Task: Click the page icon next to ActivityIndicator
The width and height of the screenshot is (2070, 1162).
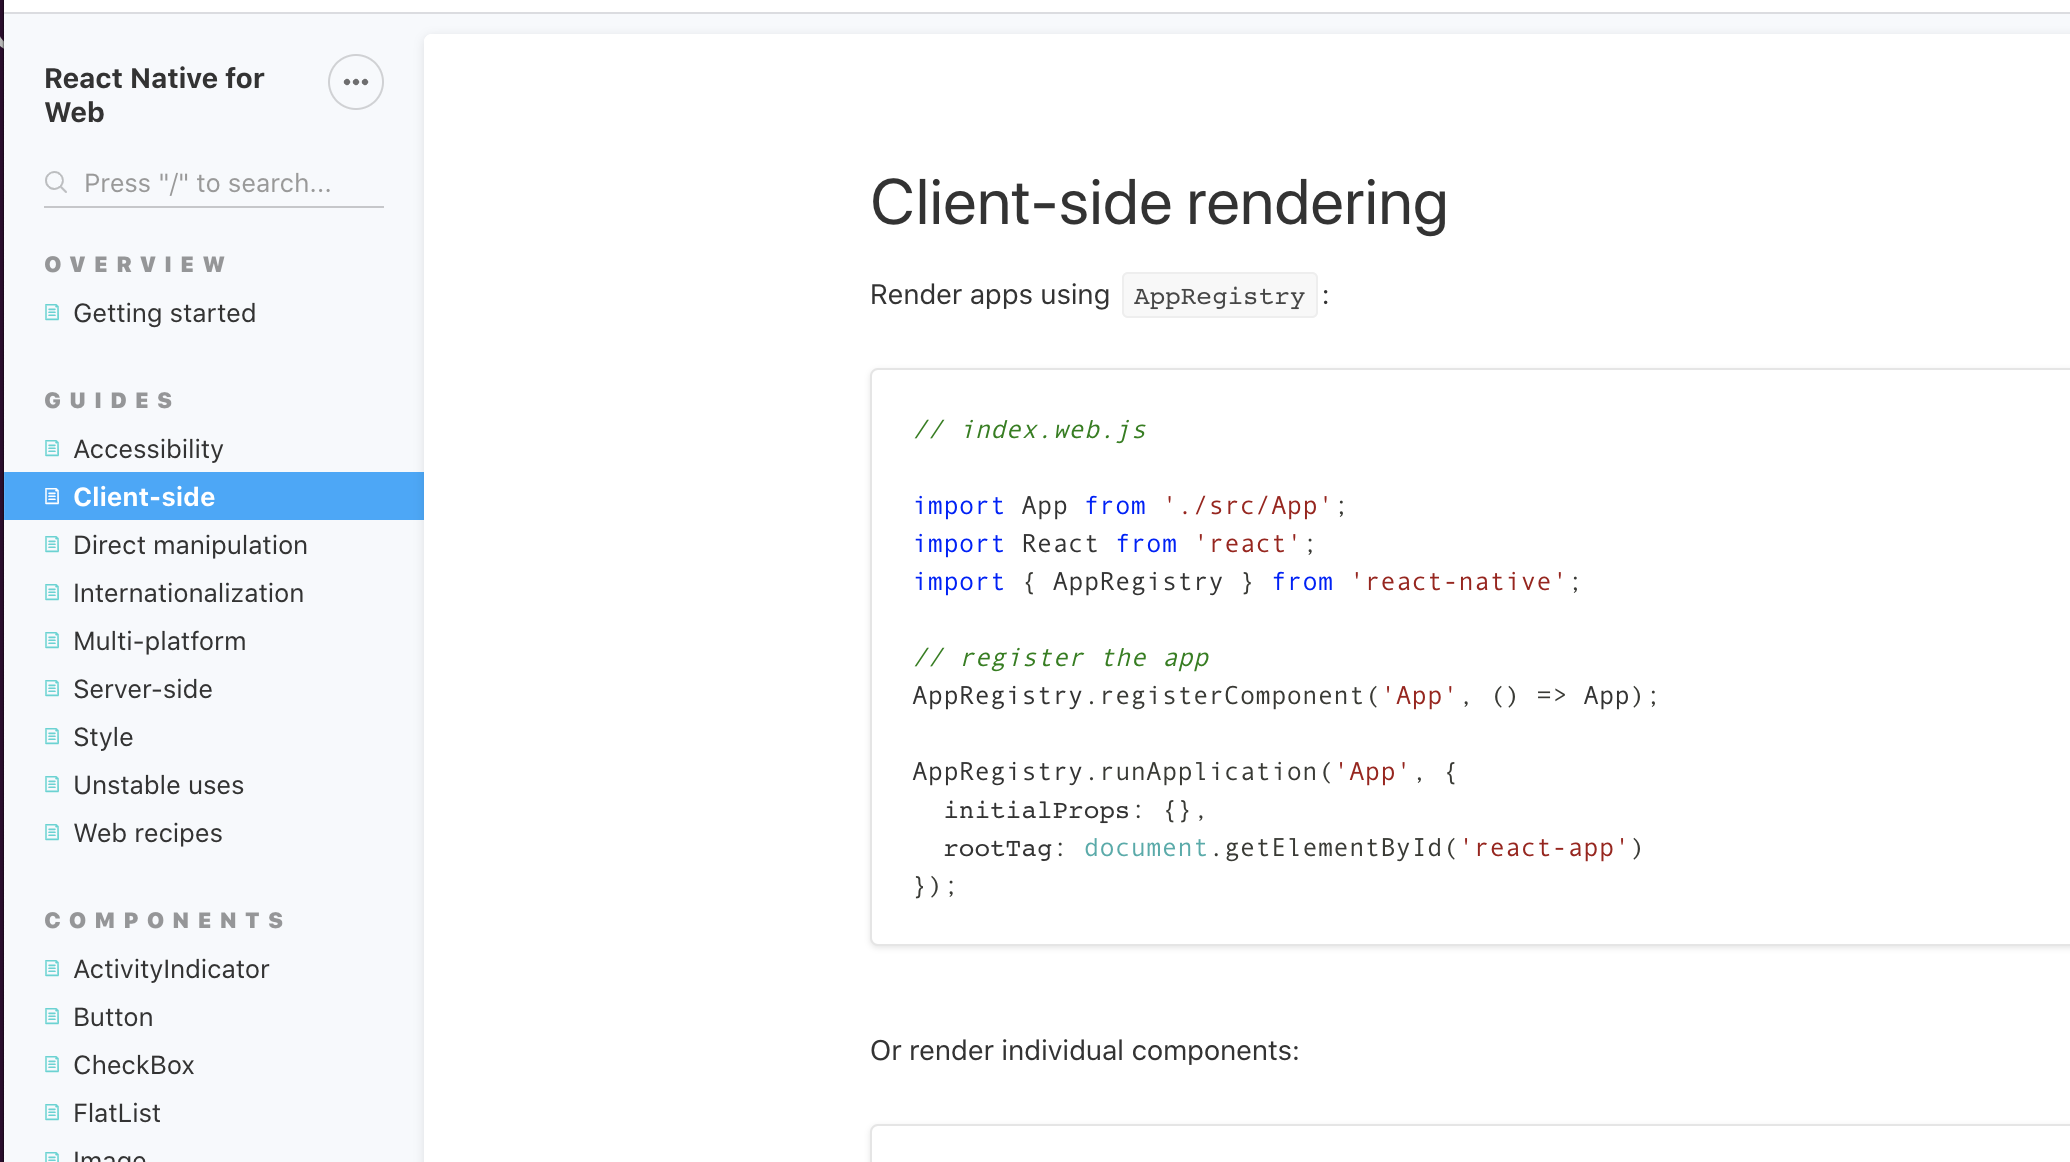Action: pyautogui.click(x=53, y=968)
